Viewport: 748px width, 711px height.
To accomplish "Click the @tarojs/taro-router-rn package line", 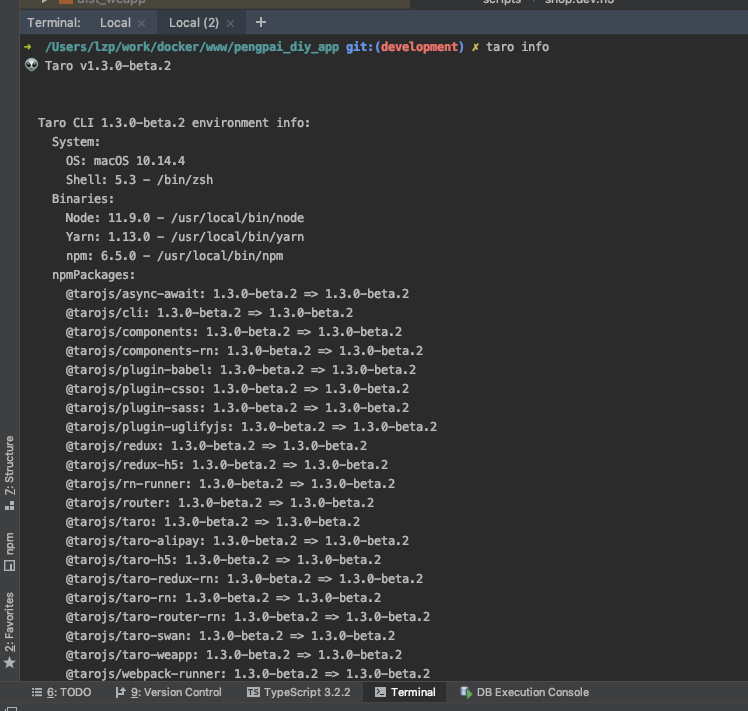I will click(x=248, y=617).
